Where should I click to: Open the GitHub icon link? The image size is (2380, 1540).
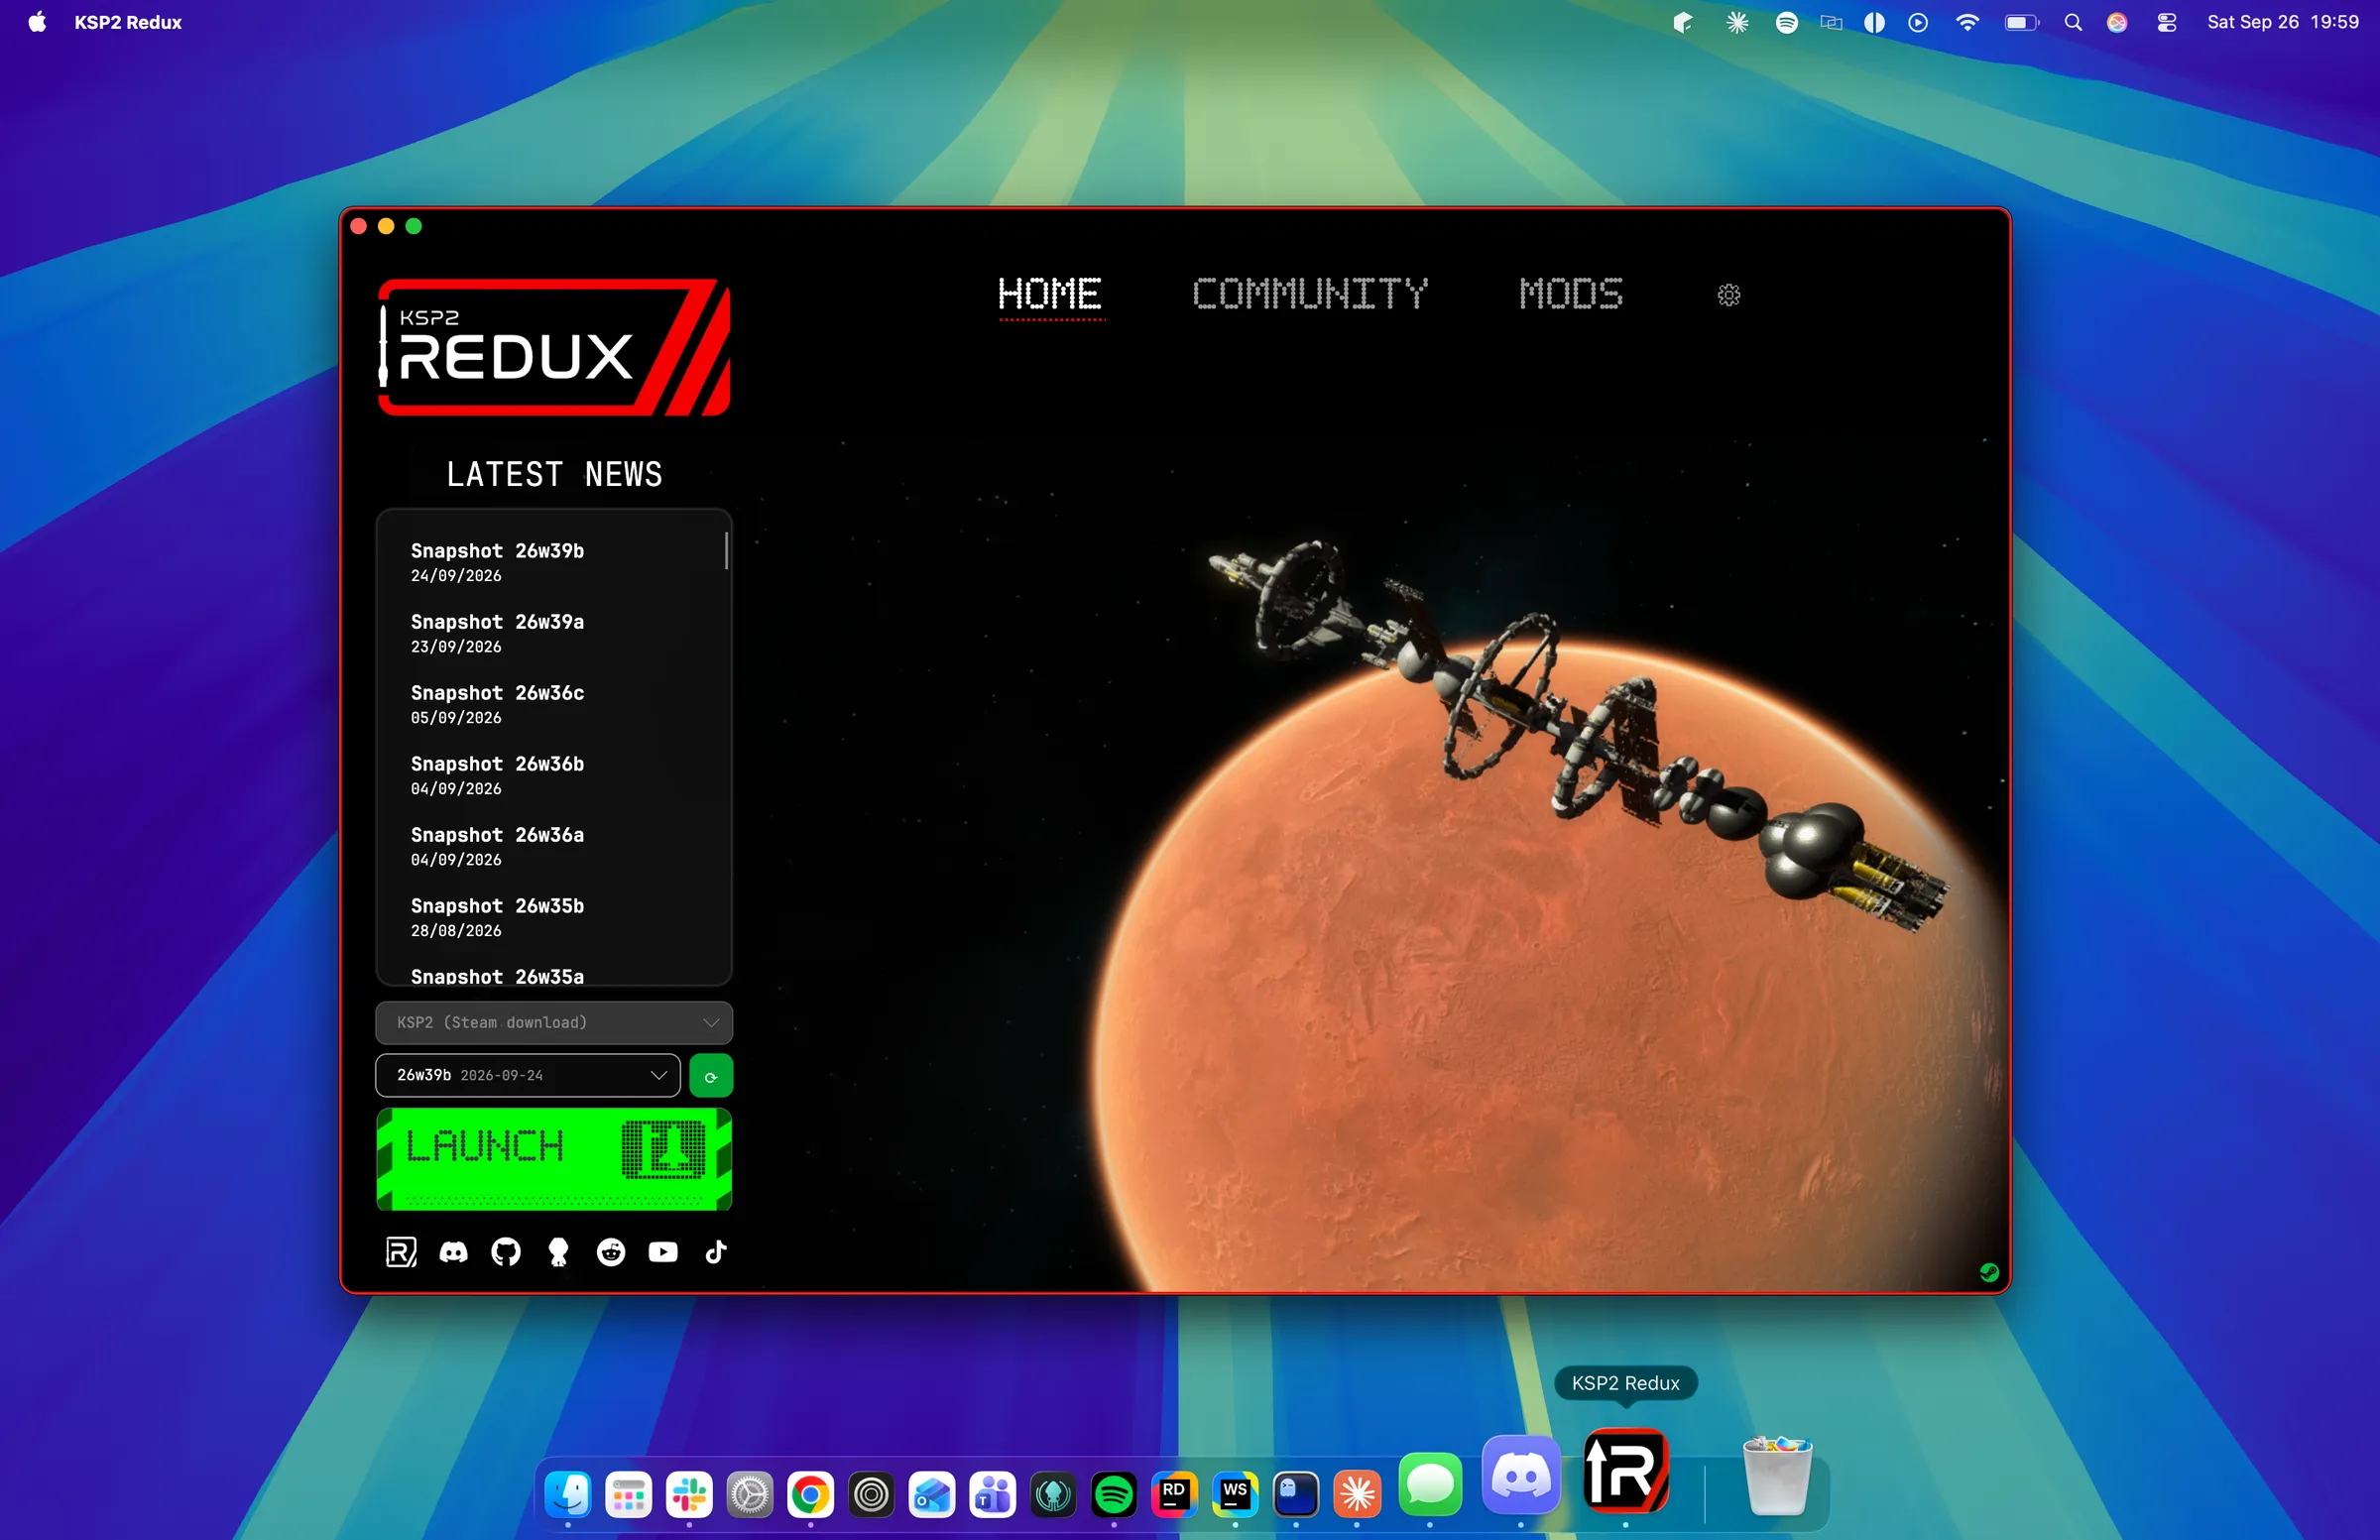coord(506,1252)
